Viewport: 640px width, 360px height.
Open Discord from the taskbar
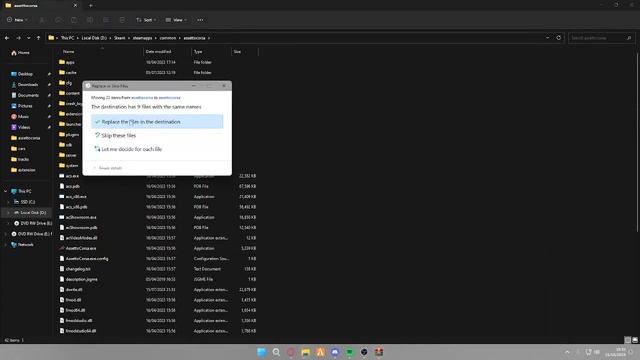(335, 352)
